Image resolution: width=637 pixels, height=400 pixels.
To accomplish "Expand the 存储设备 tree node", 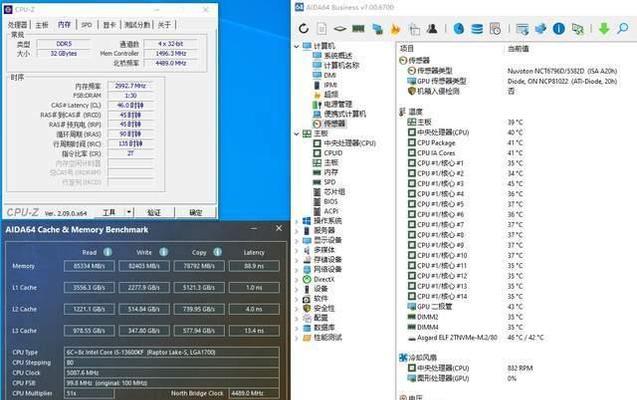I will click(x=297, y=260).
